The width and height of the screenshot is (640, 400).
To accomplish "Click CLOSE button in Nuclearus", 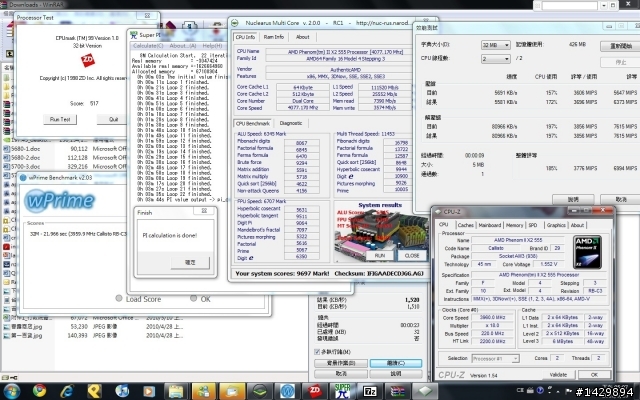I will [x=412, y=256].
